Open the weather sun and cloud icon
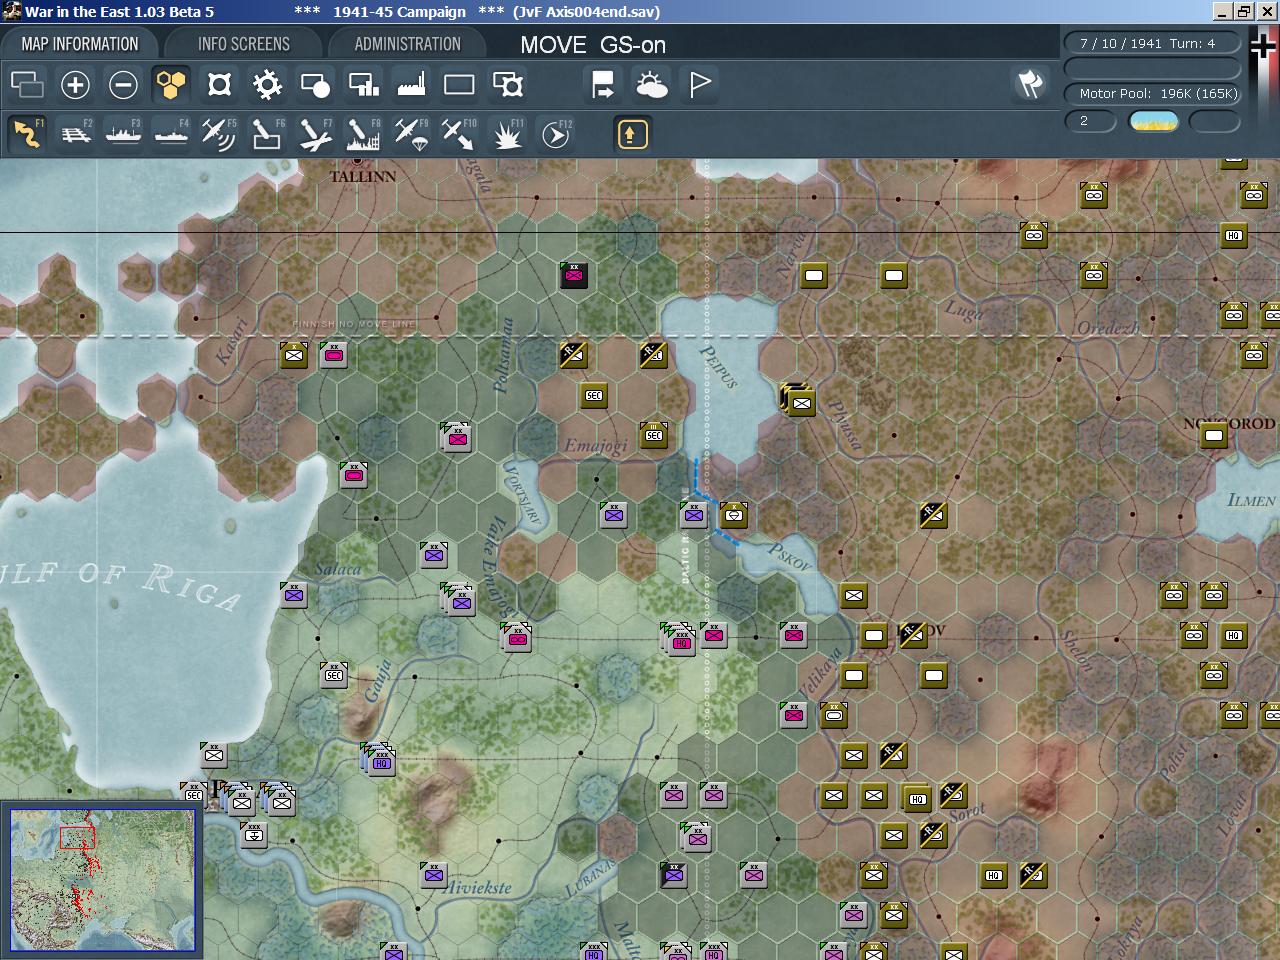Image resolution: width=1280 pixels, height=960 pixels. click(x=652, y=85)
